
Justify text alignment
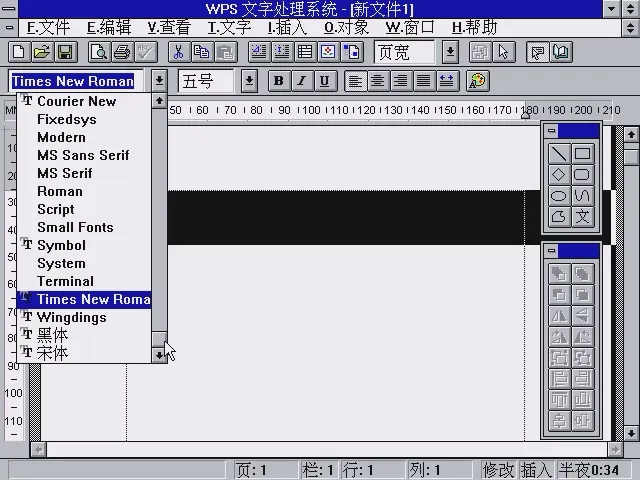424,81
